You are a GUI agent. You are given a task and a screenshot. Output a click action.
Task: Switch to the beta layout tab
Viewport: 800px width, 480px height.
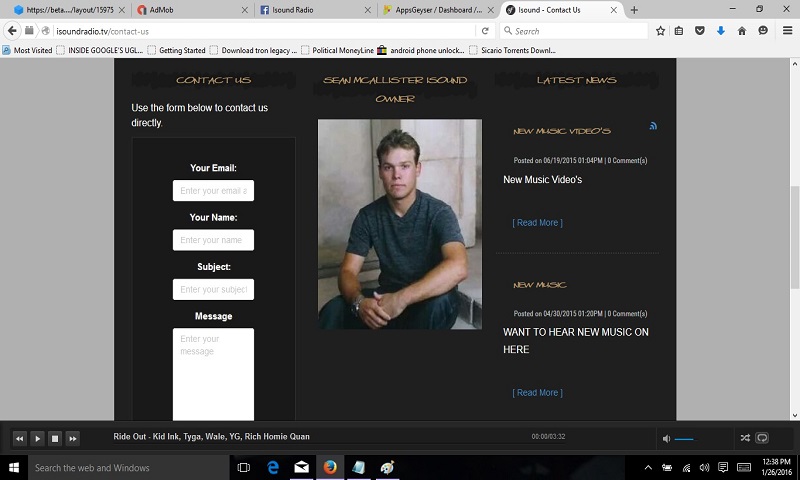(x=67, y=10)
